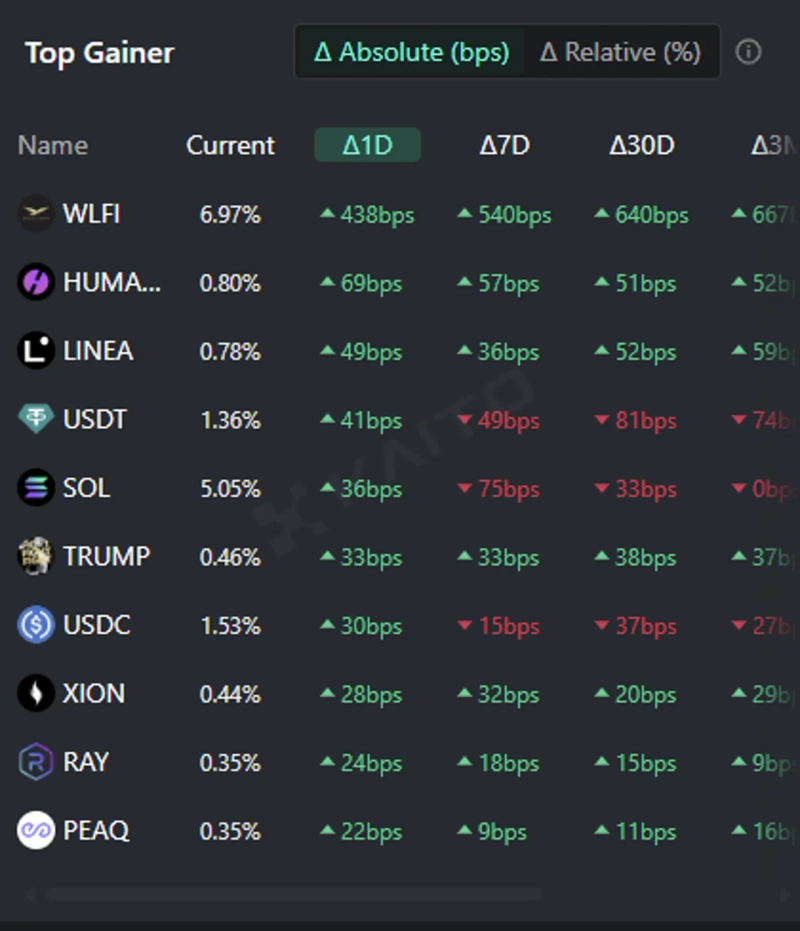Switch to Δ Absolute (bps) mode

tap(411, 52)
